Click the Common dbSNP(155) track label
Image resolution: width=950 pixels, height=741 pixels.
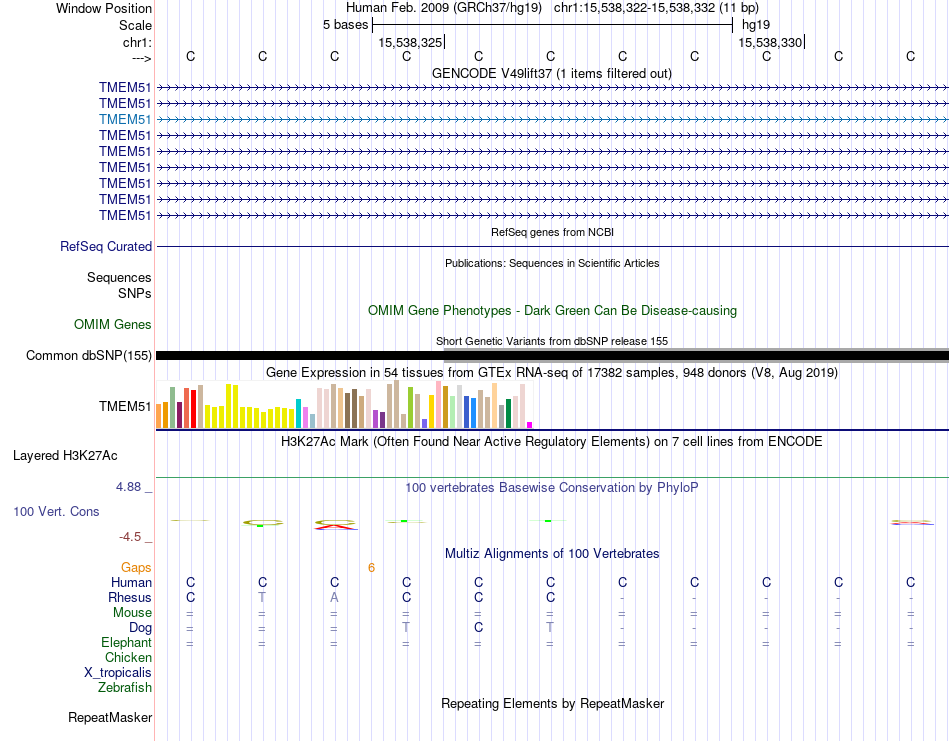click(x=88, y=356)
